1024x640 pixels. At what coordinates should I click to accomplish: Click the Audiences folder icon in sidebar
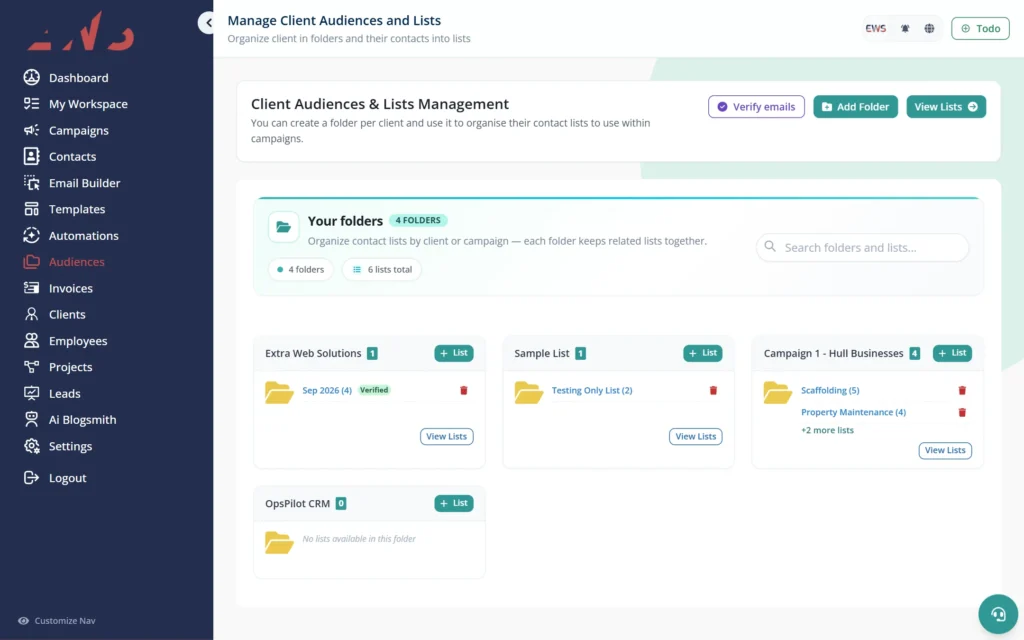31,262
